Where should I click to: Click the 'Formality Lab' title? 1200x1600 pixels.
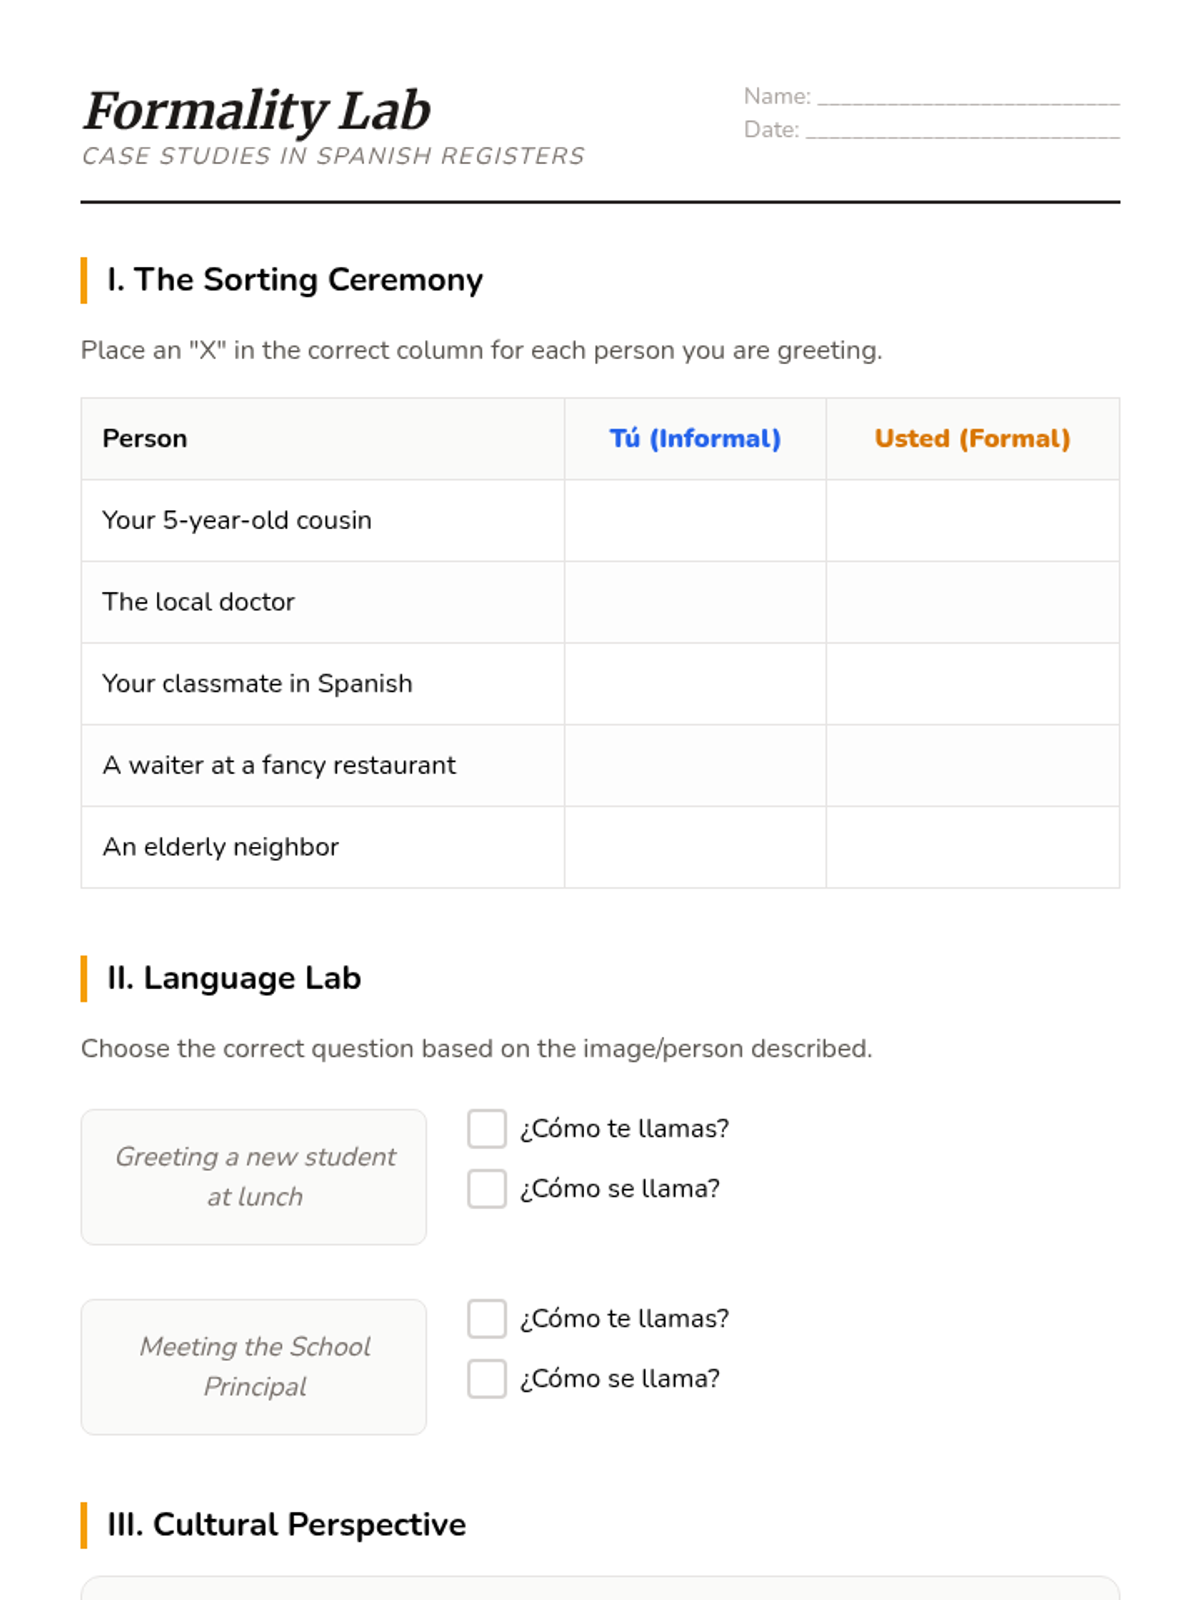pos(257,110)
